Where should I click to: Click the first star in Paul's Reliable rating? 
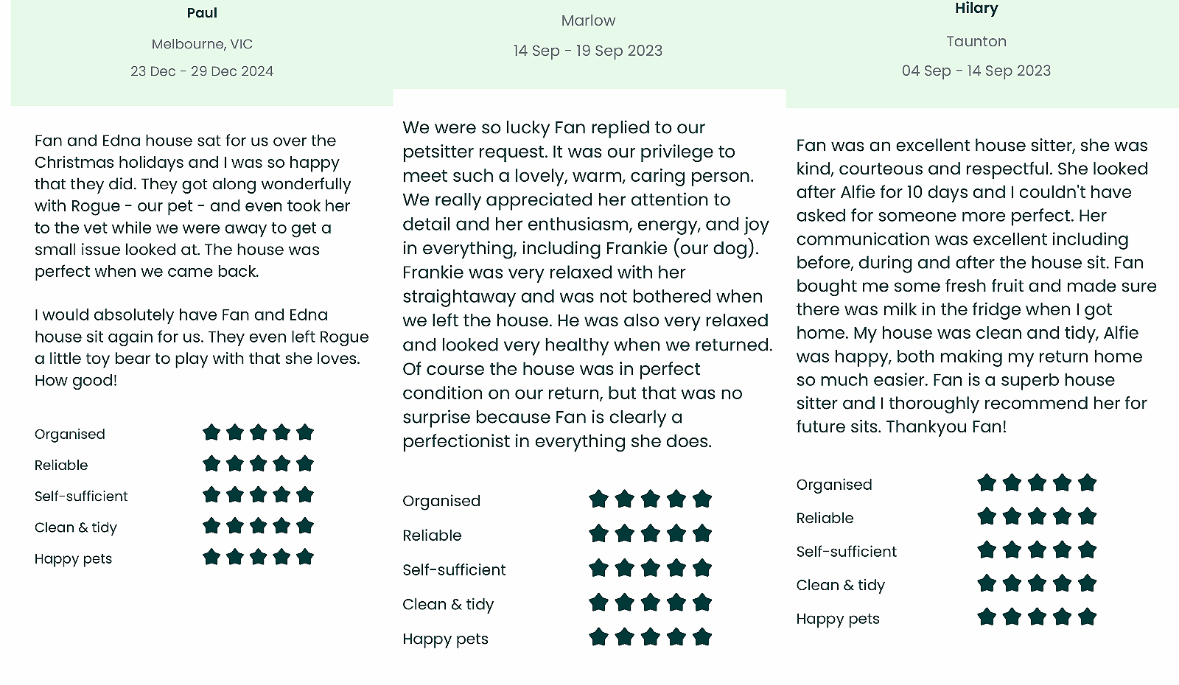211,464
